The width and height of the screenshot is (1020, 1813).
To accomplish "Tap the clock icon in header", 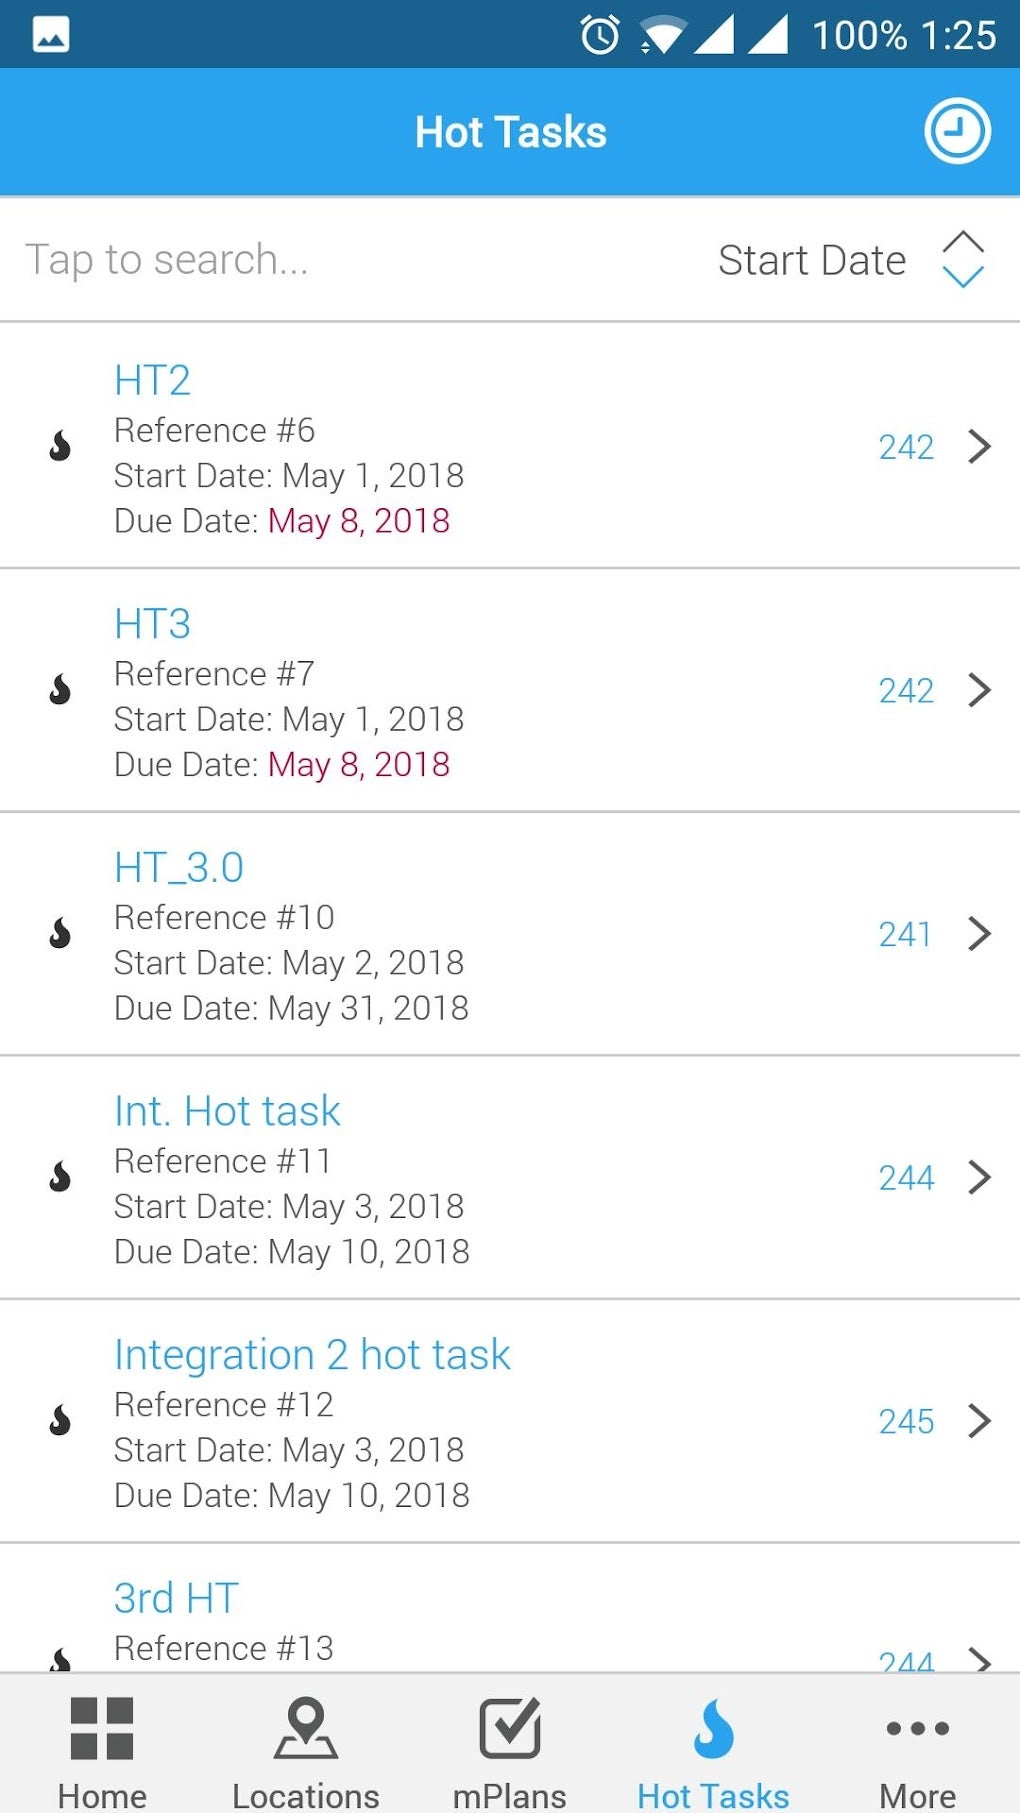I will (x=956, y=131).
